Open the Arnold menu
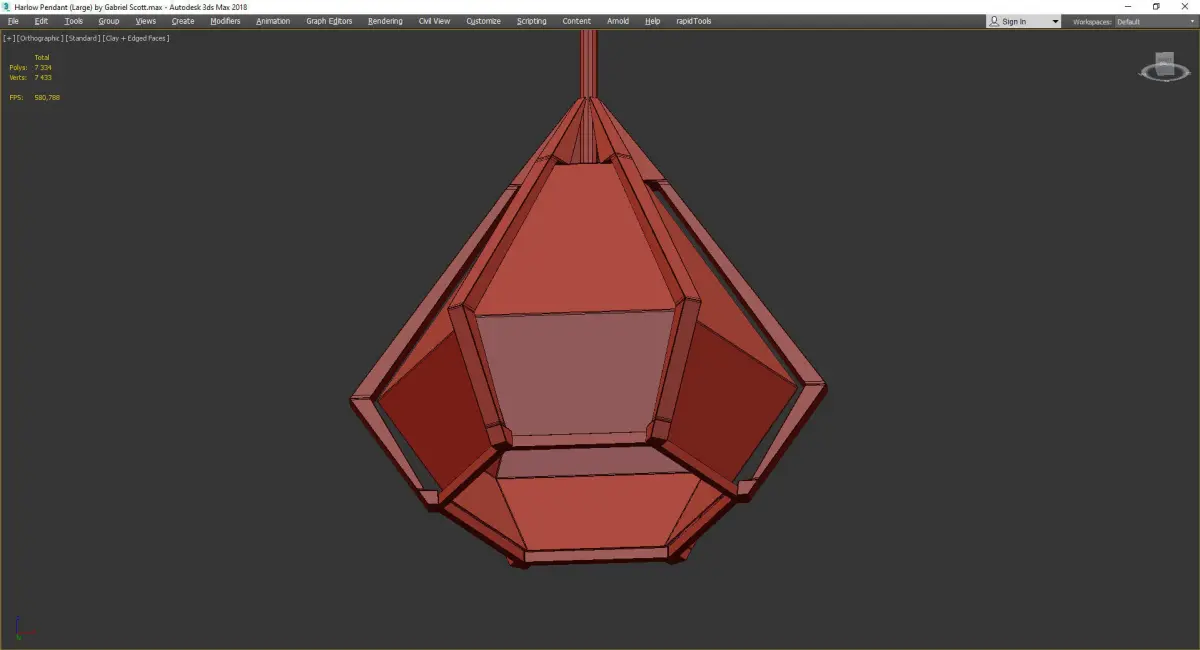The image size is (1200, 650). pos(618,21)
